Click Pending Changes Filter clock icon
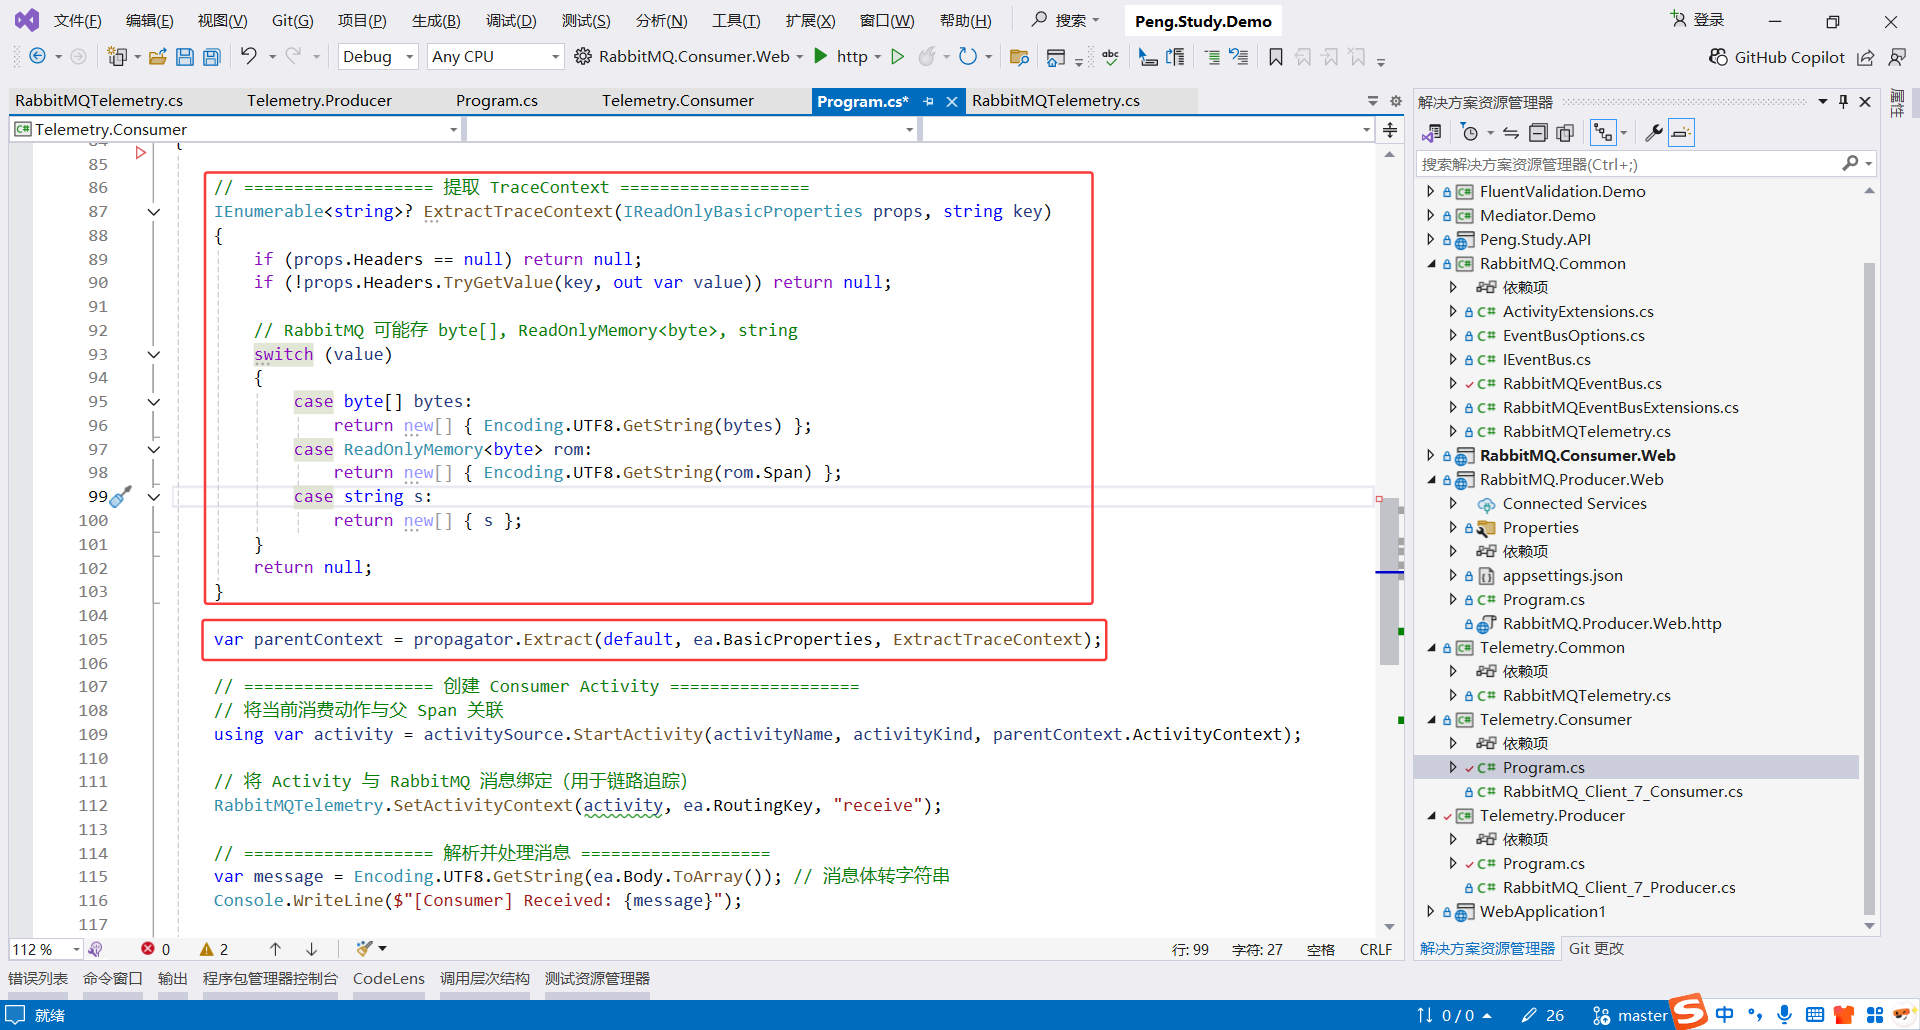Image resolution: width=1920 pixels, height=1030 pixels. (1469, 133)
